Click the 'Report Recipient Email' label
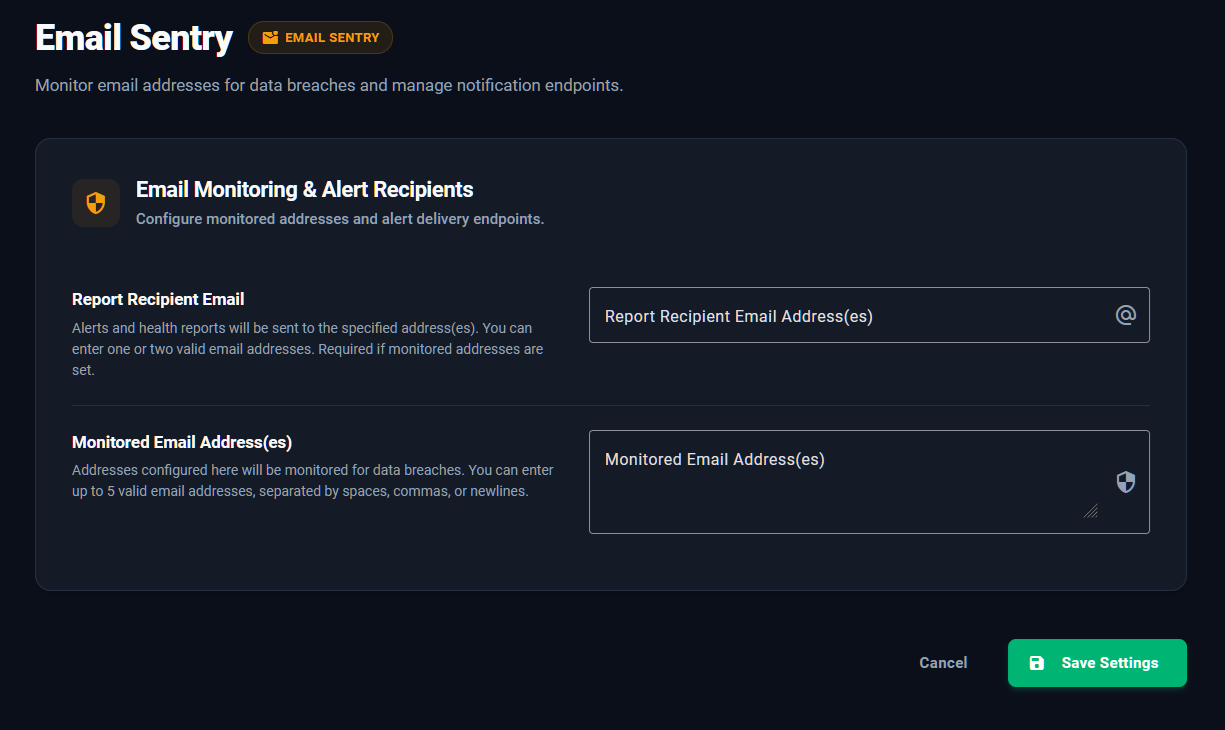This screenshot has height=730, width=1225. pyautogui.click(x=158, y=299)
